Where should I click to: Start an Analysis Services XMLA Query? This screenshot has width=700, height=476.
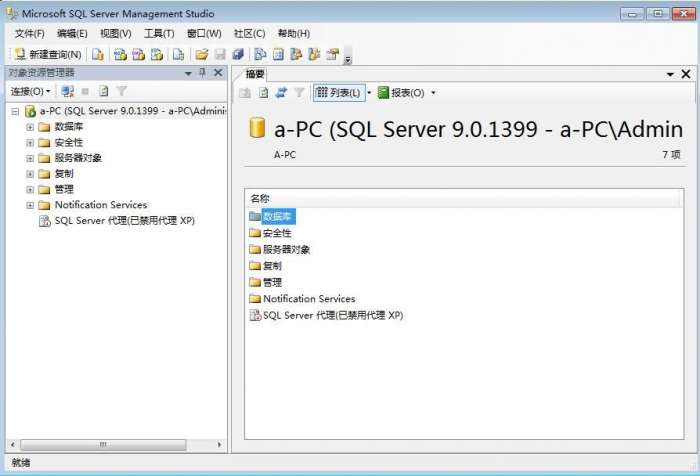click(x=157, y=54)
